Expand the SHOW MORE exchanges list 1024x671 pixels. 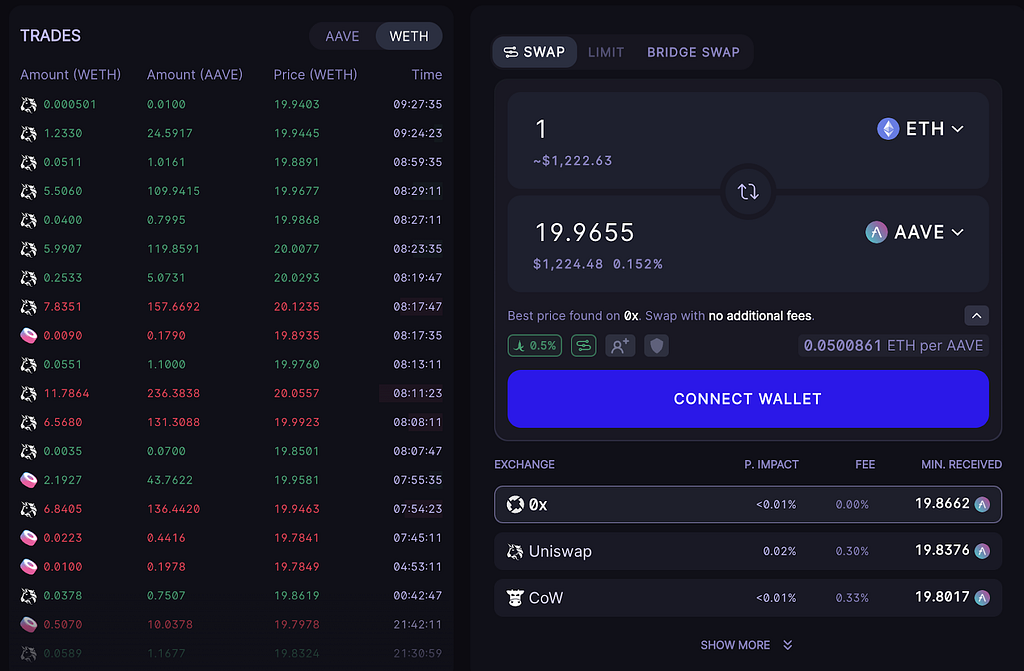(x=746, y=646)
